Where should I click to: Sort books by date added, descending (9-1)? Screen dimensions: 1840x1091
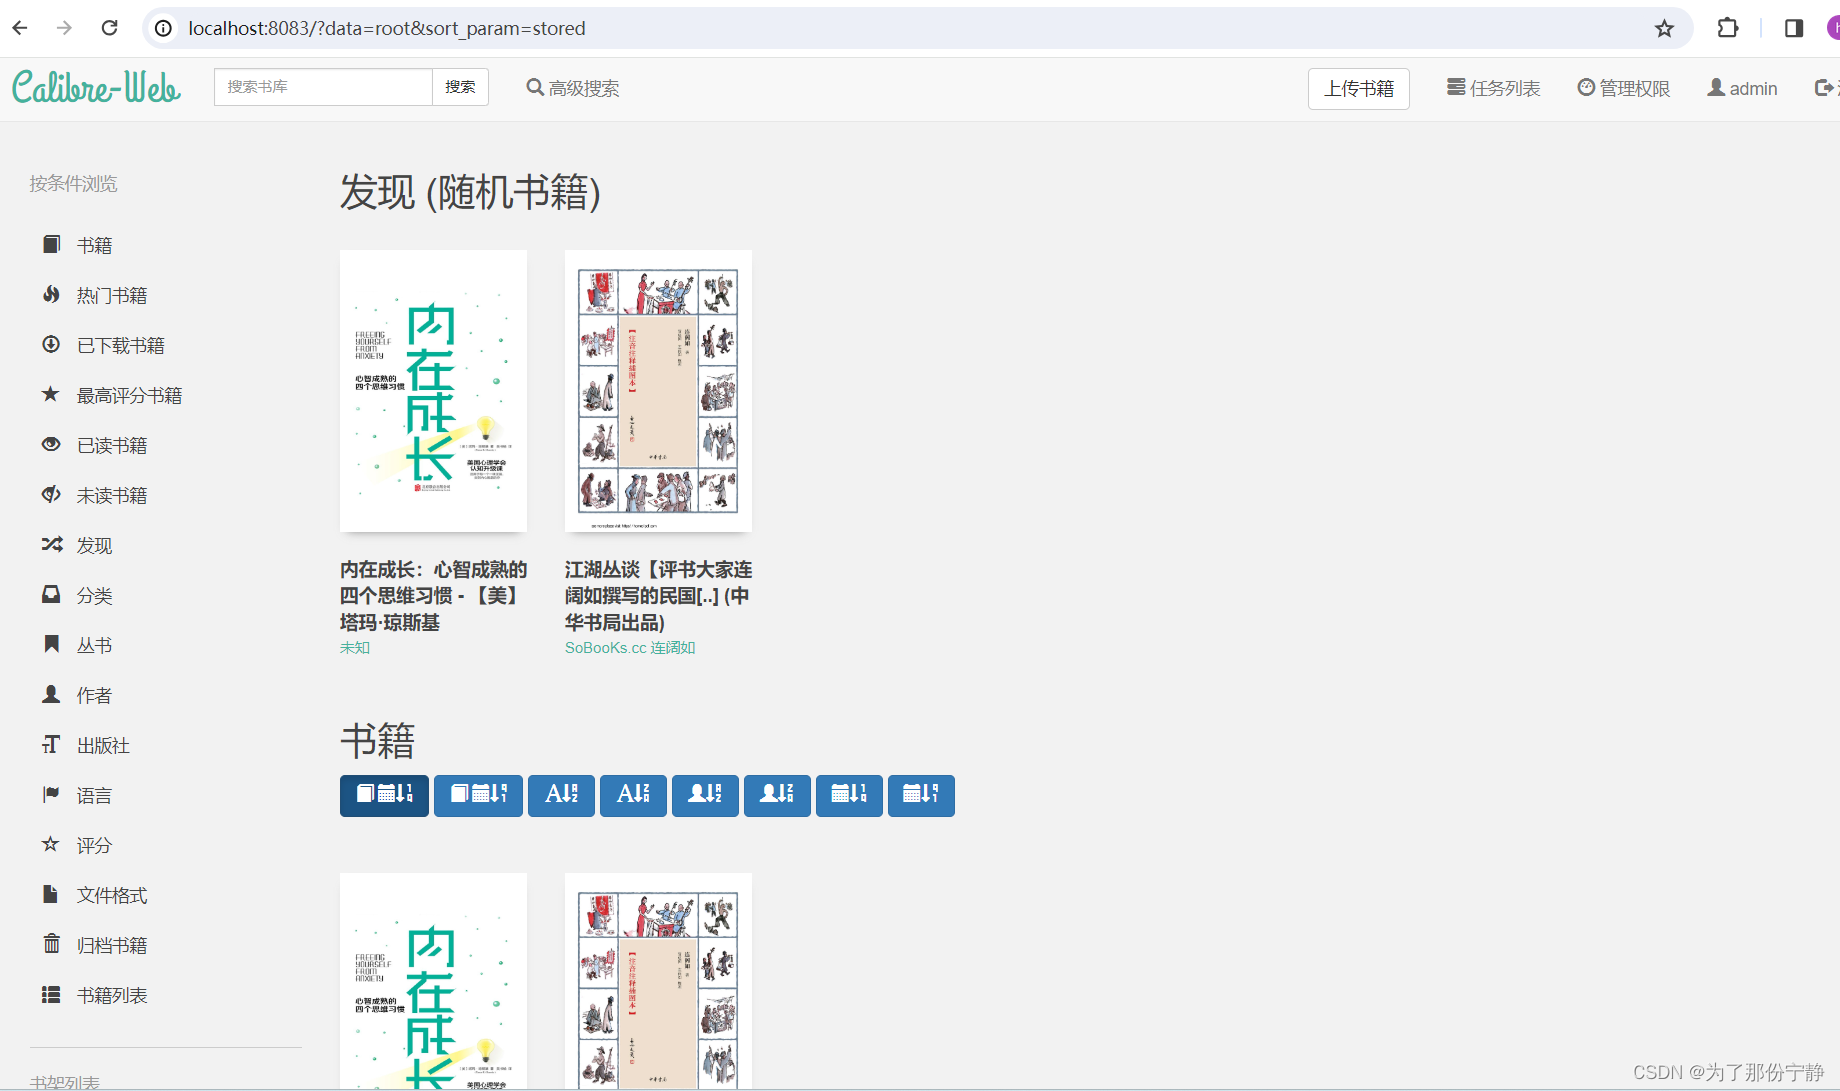coord(478,795)
